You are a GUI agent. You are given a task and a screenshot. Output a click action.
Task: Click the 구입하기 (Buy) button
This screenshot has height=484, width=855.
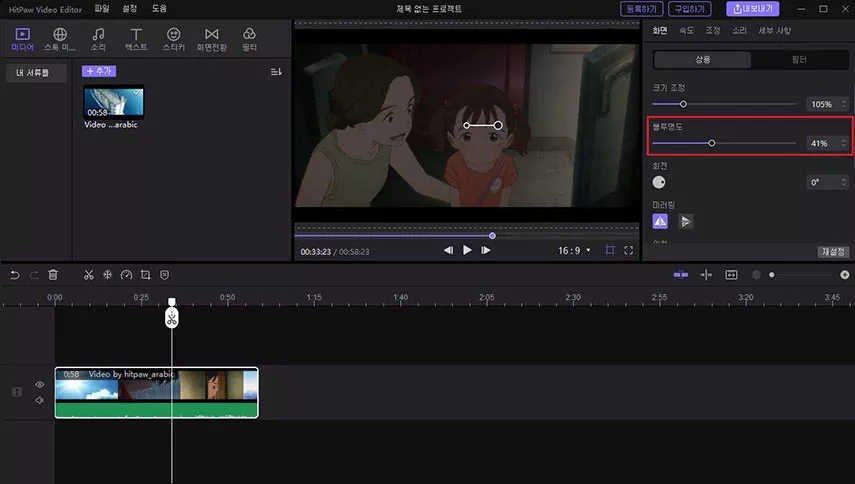click(x=690, y=9)
